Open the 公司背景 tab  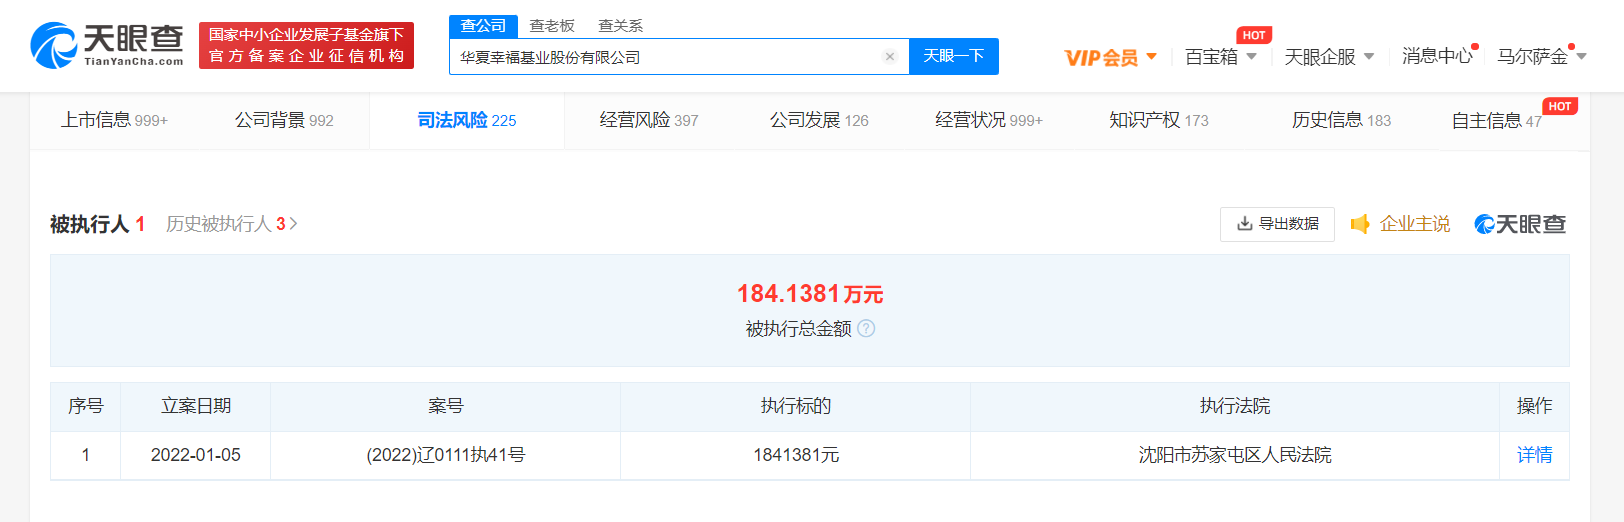tap(284, 120)
